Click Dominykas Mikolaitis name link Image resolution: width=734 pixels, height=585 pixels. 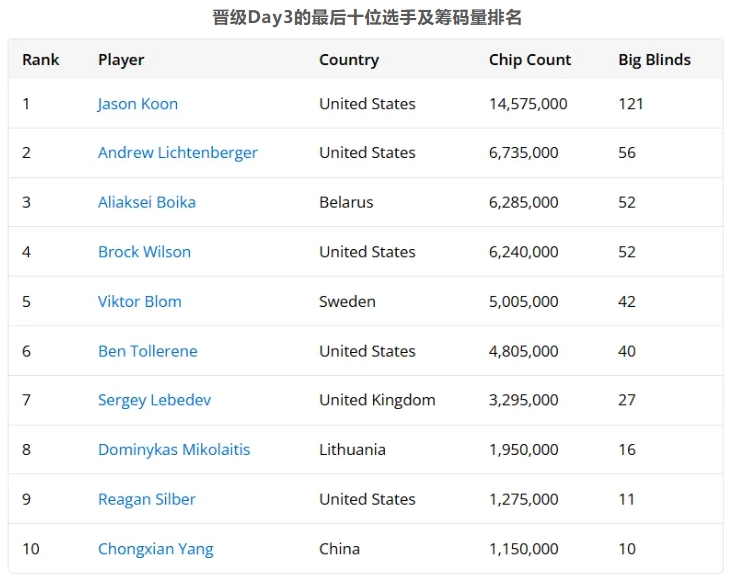(x=174, y=450)
